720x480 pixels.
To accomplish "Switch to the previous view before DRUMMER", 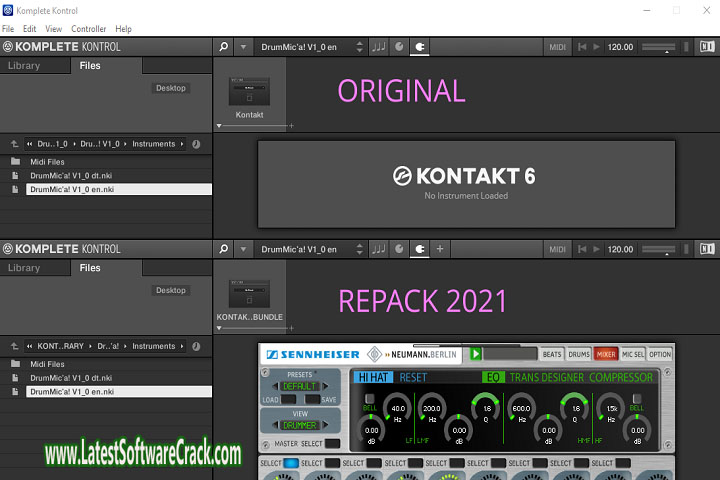I will point(275,425).
